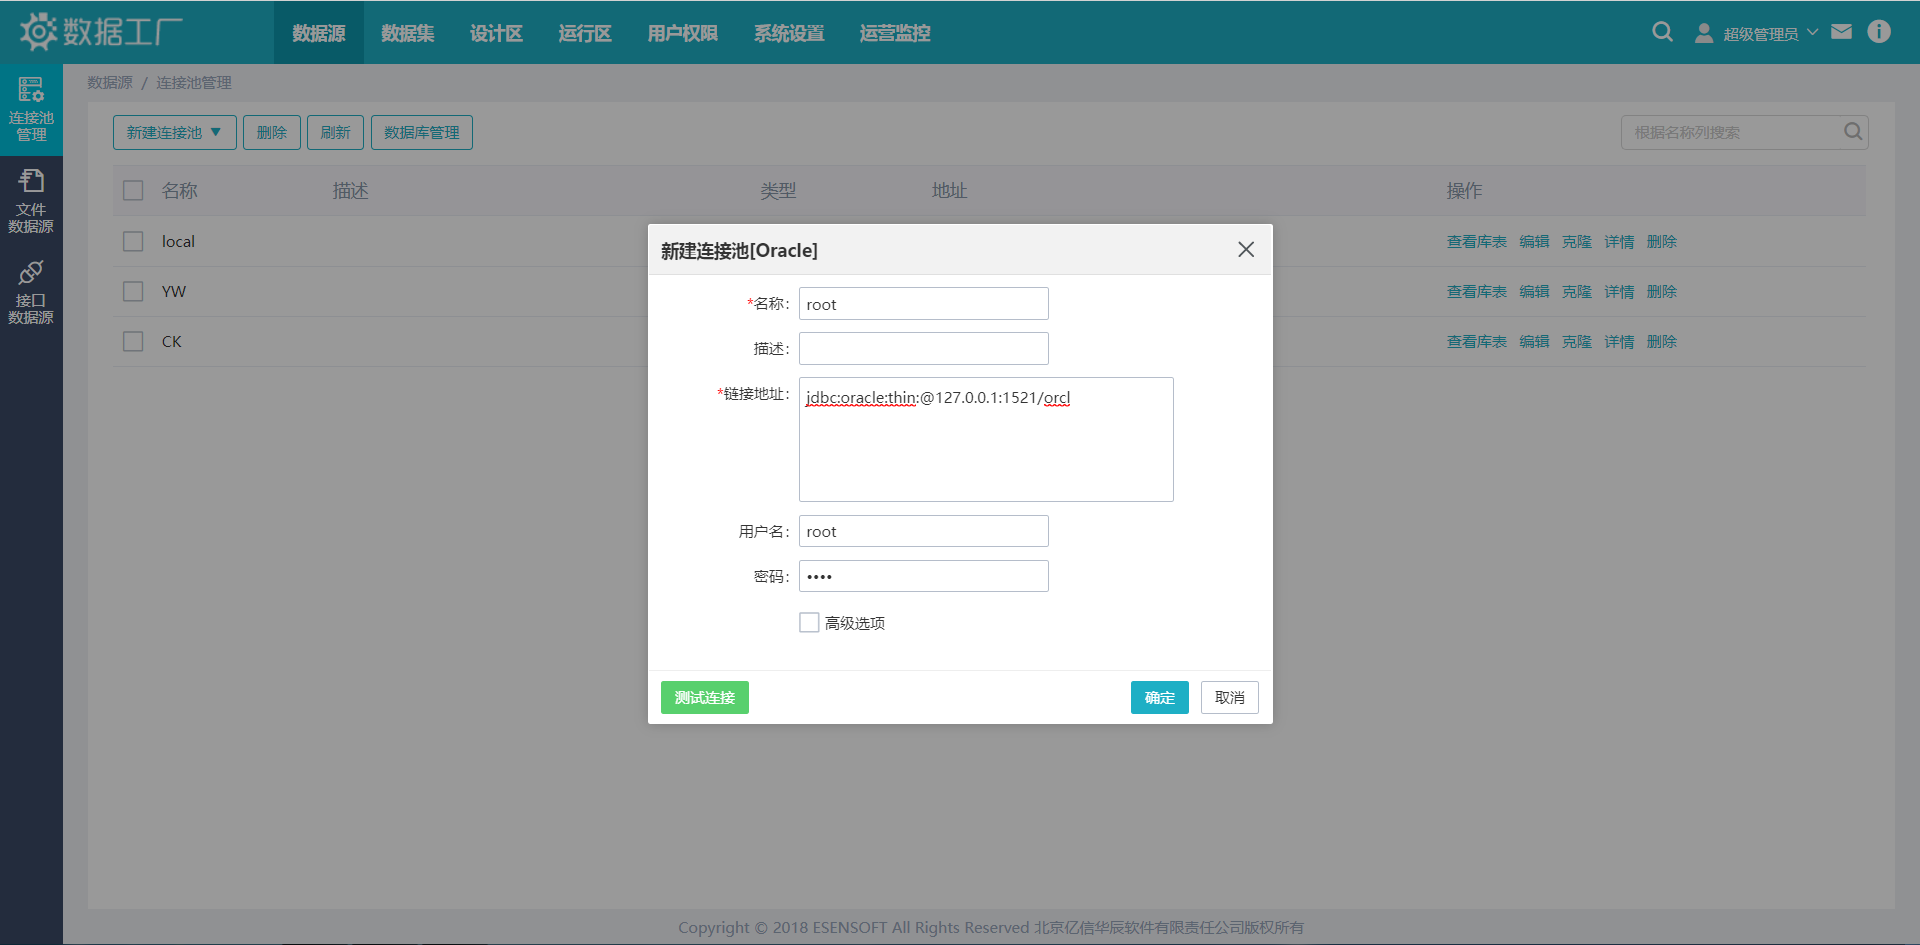Image resolution: width=1920 pixels, height=945 pixels.
Task: Click the 数据源 breadcrumb link
Action: pyautogui.click(x=110, y=82)
